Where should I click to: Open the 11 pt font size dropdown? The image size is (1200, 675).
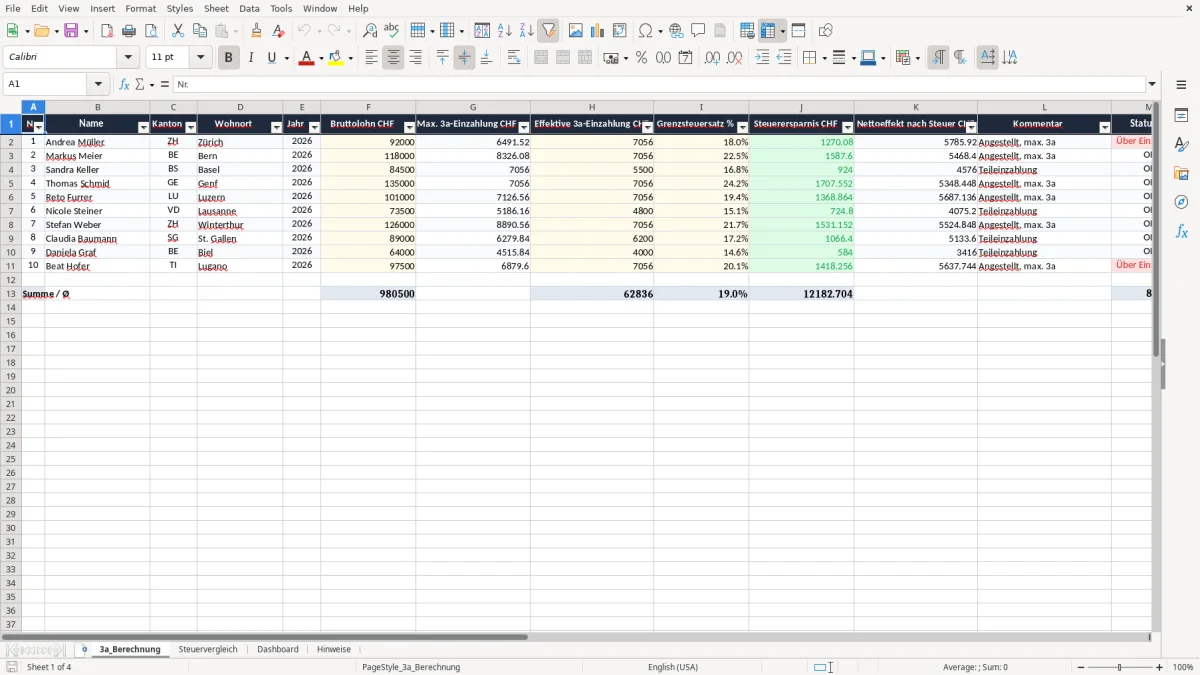(x=200, y=58)
